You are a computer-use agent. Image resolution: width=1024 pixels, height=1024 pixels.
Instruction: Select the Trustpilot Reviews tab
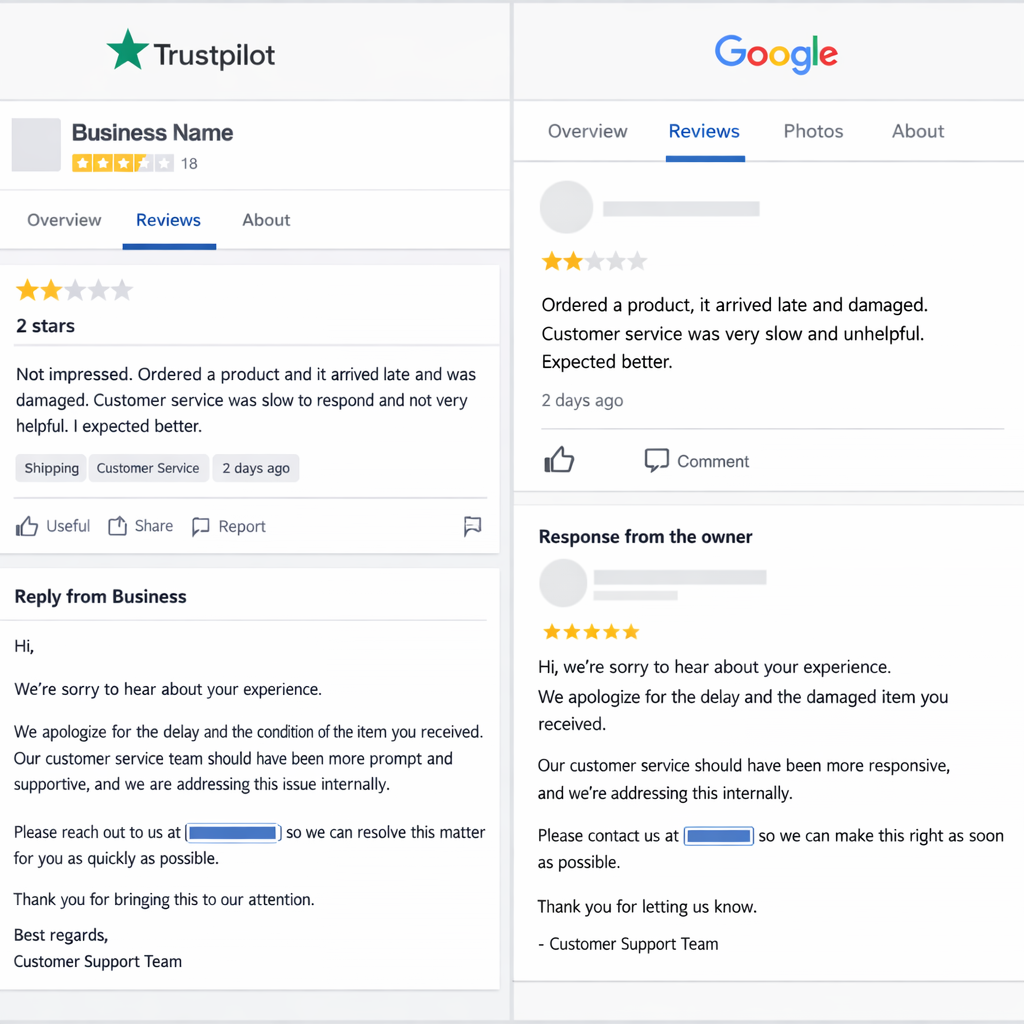click(x=168, y=220)
